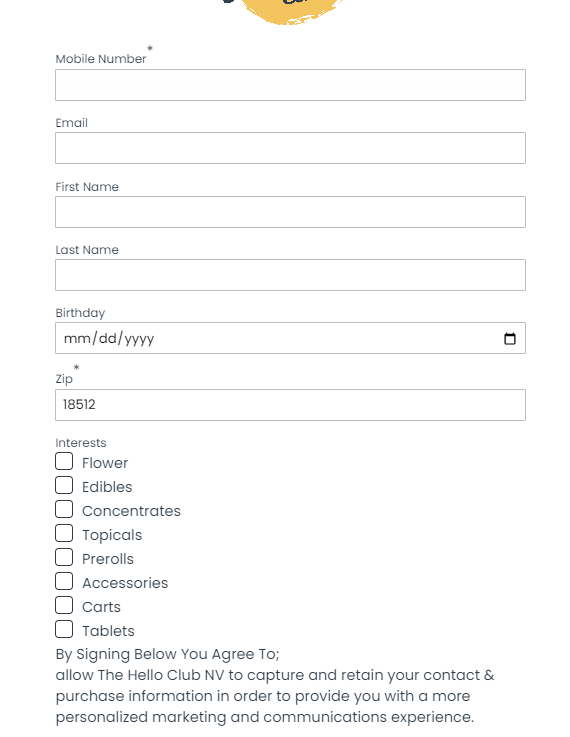This screenshot has height=737, width=570.
Task: Select the Prerolls checkbox
Action: click(x=64, y=557)
